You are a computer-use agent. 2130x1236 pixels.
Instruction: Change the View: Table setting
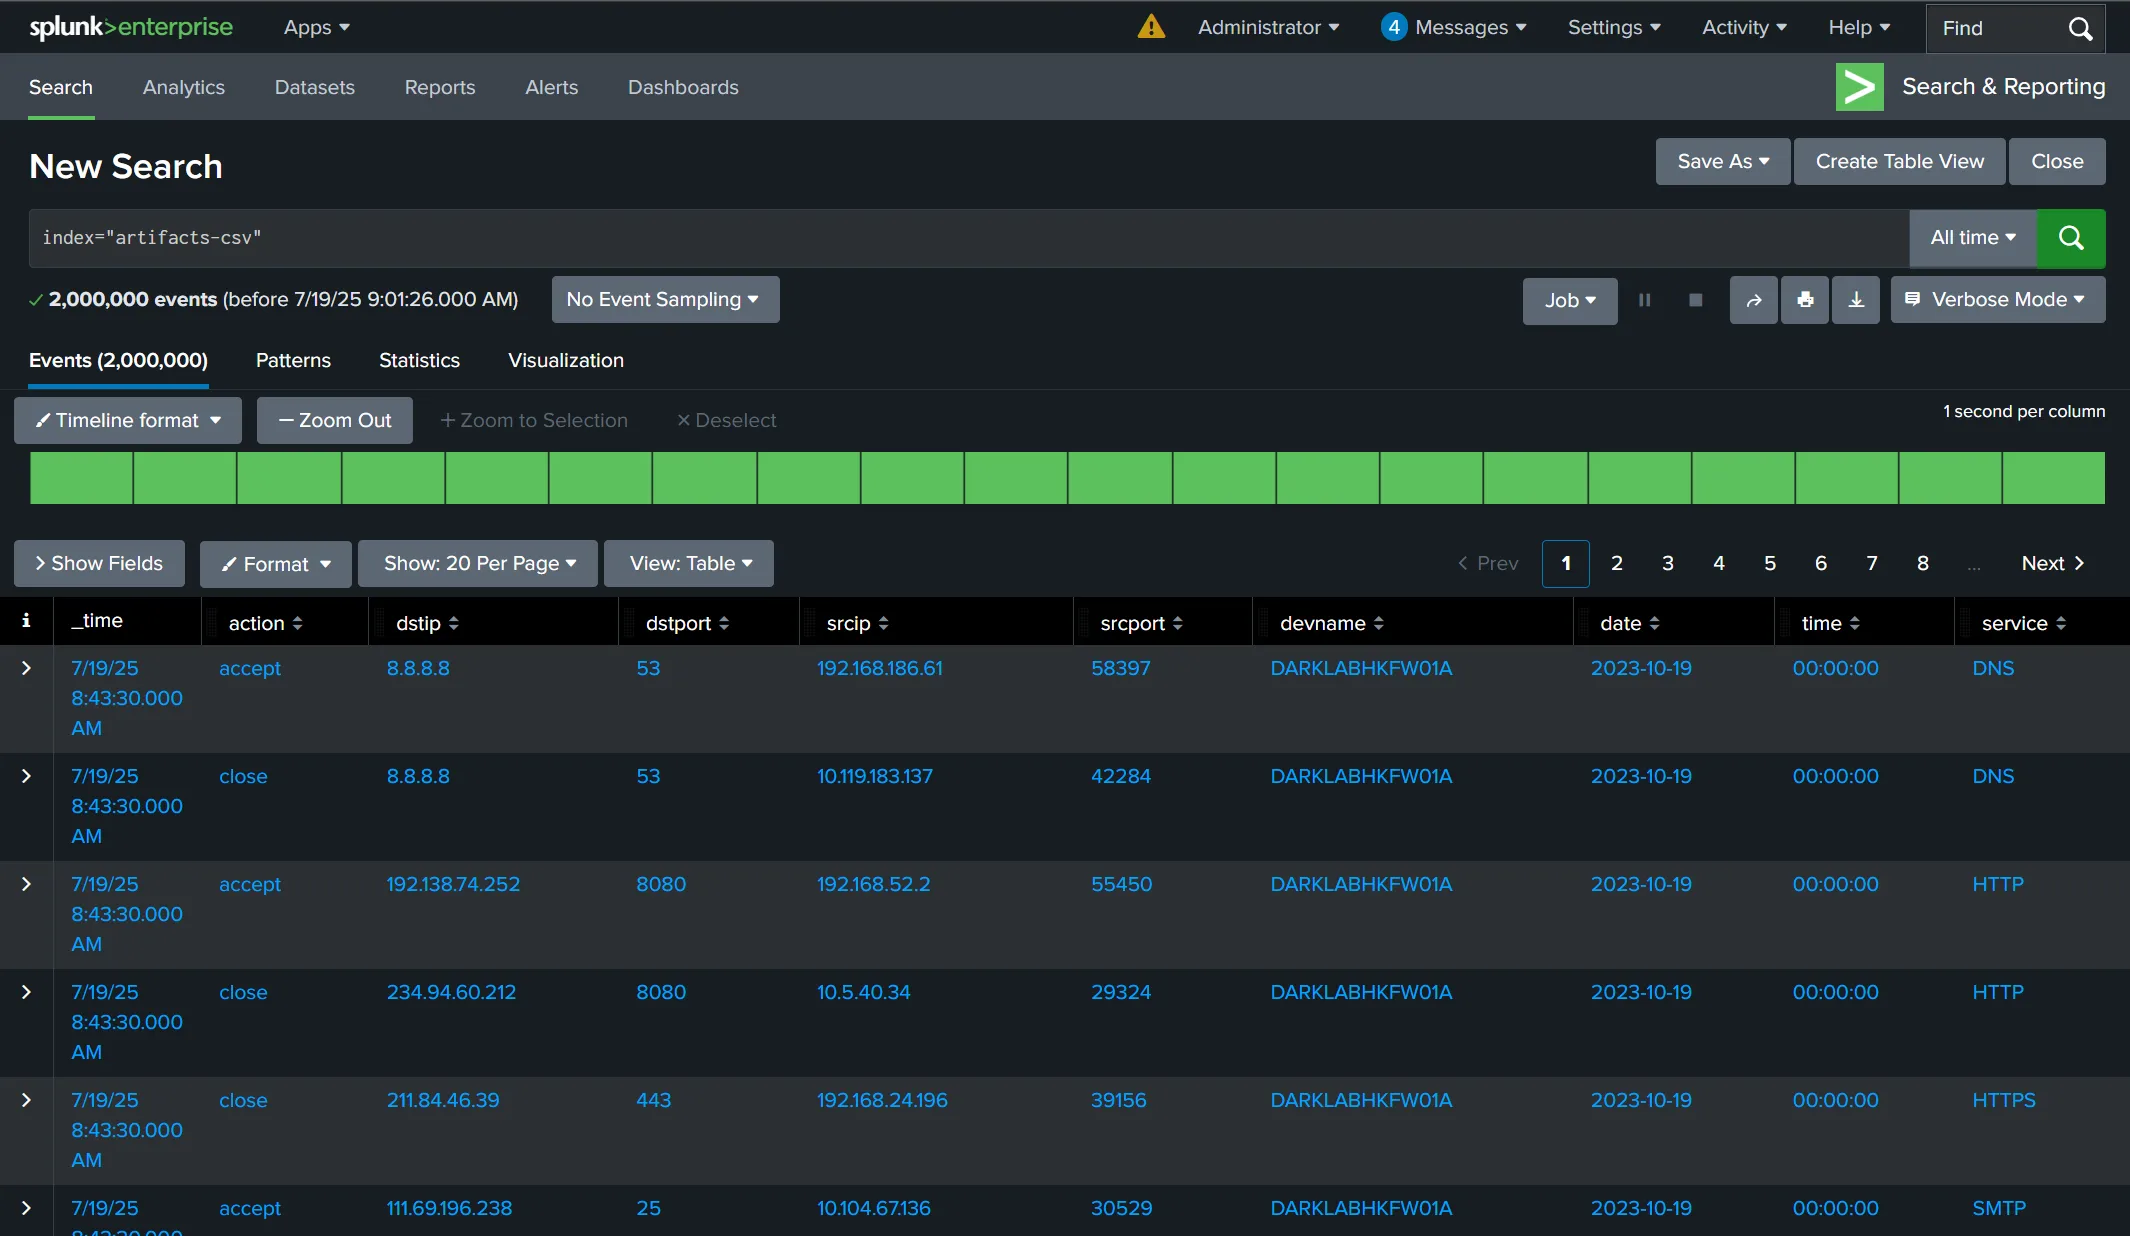coord(689,564)
